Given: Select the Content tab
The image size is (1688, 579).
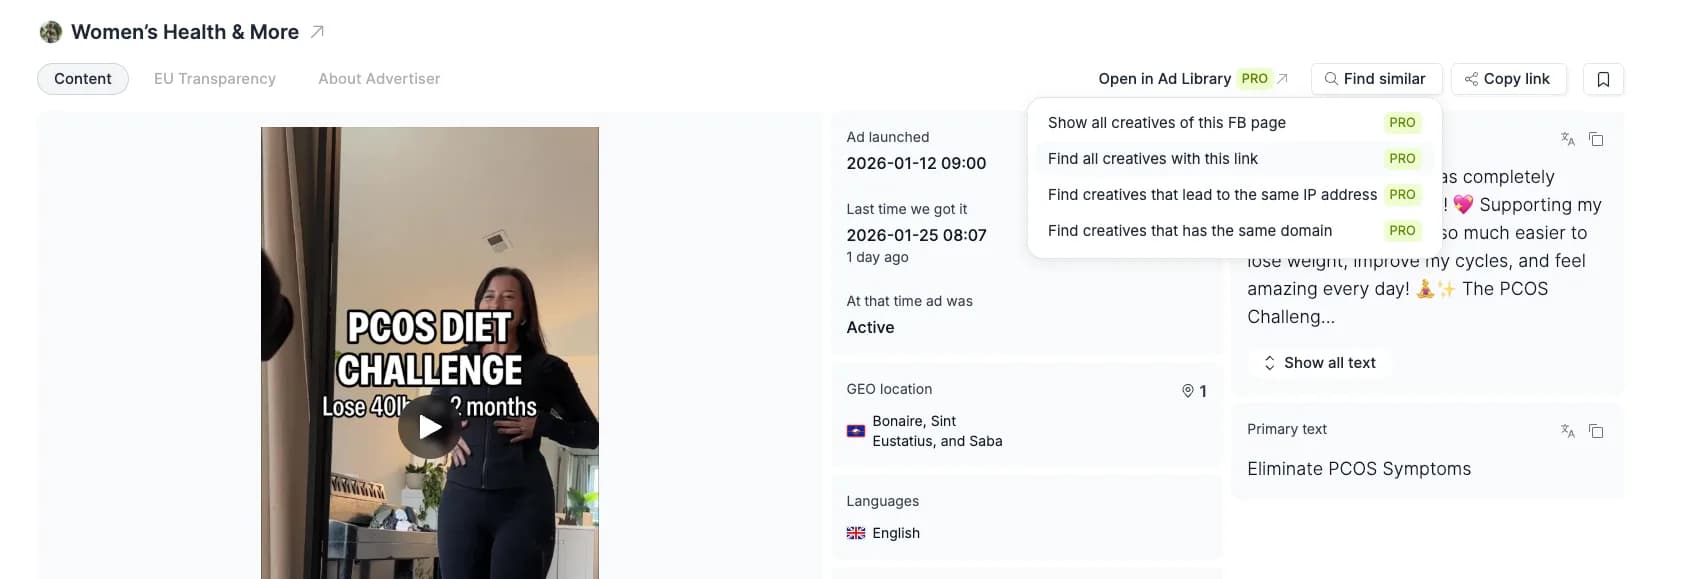Looking at the screenshot, I should (x=83, y=79).
